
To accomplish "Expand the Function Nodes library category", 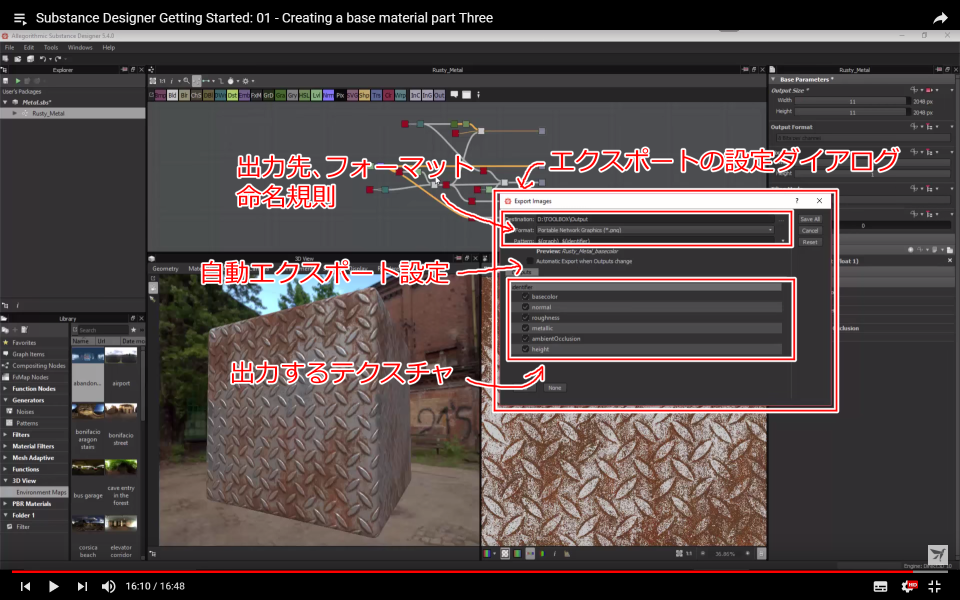I will point(6,389).
